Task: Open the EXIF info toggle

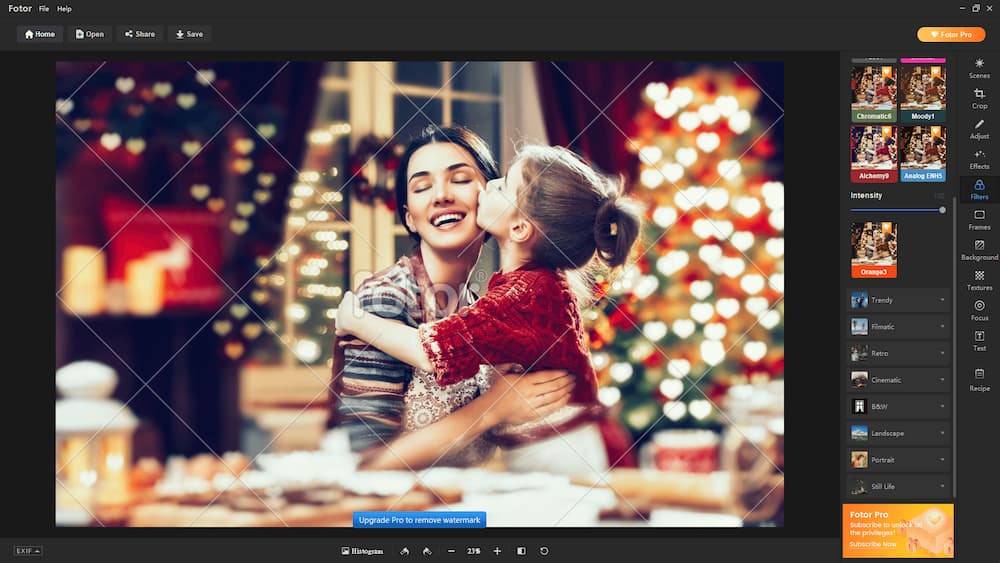Action: coord(28,551)
